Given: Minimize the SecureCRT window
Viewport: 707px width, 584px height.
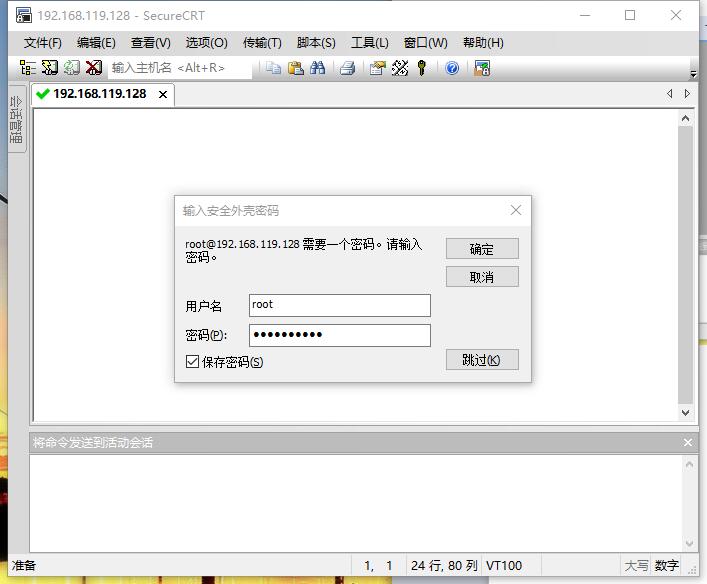Looking at the screenshot, I should pos(585,15).
